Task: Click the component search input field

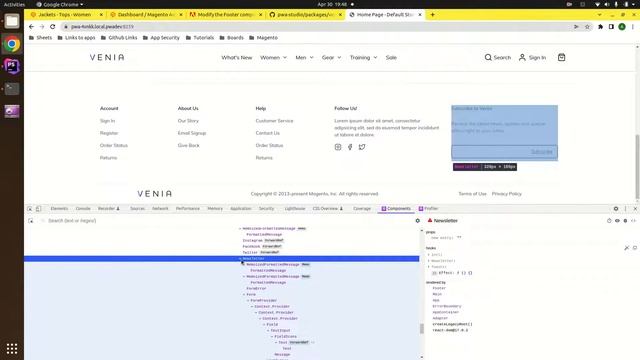Action: point(229,220)
